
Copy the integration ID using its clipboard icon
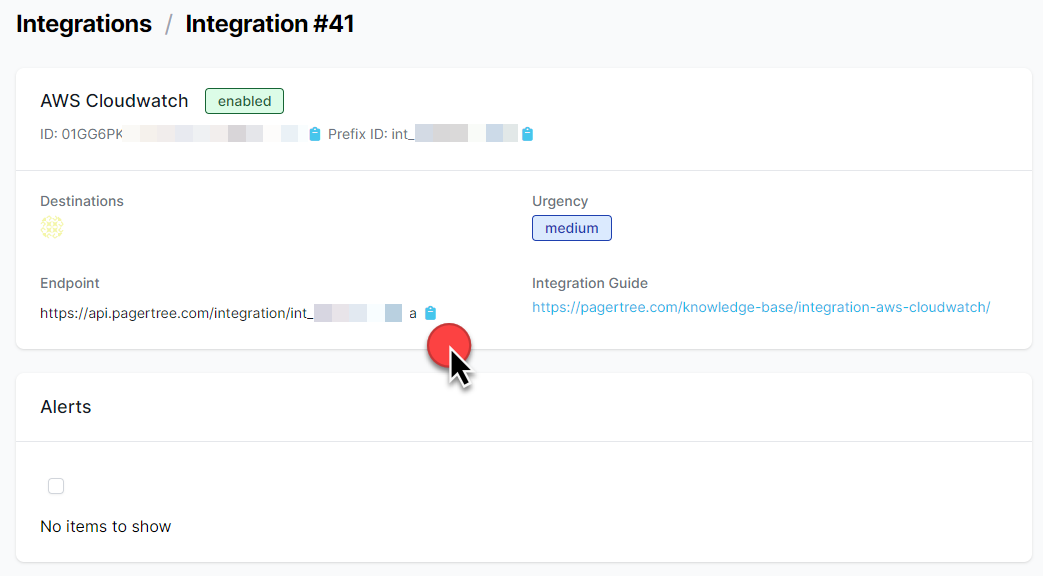[x=313, y=133]
